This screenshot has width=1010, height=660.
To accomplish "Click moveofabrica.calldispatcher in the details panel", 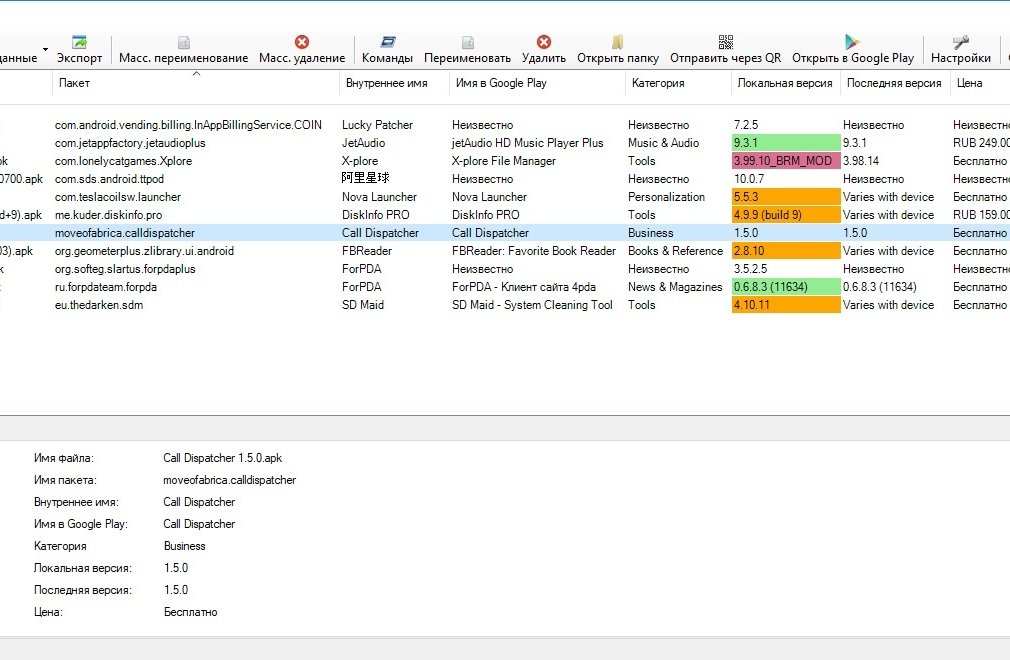I will (x=229, y=480).
